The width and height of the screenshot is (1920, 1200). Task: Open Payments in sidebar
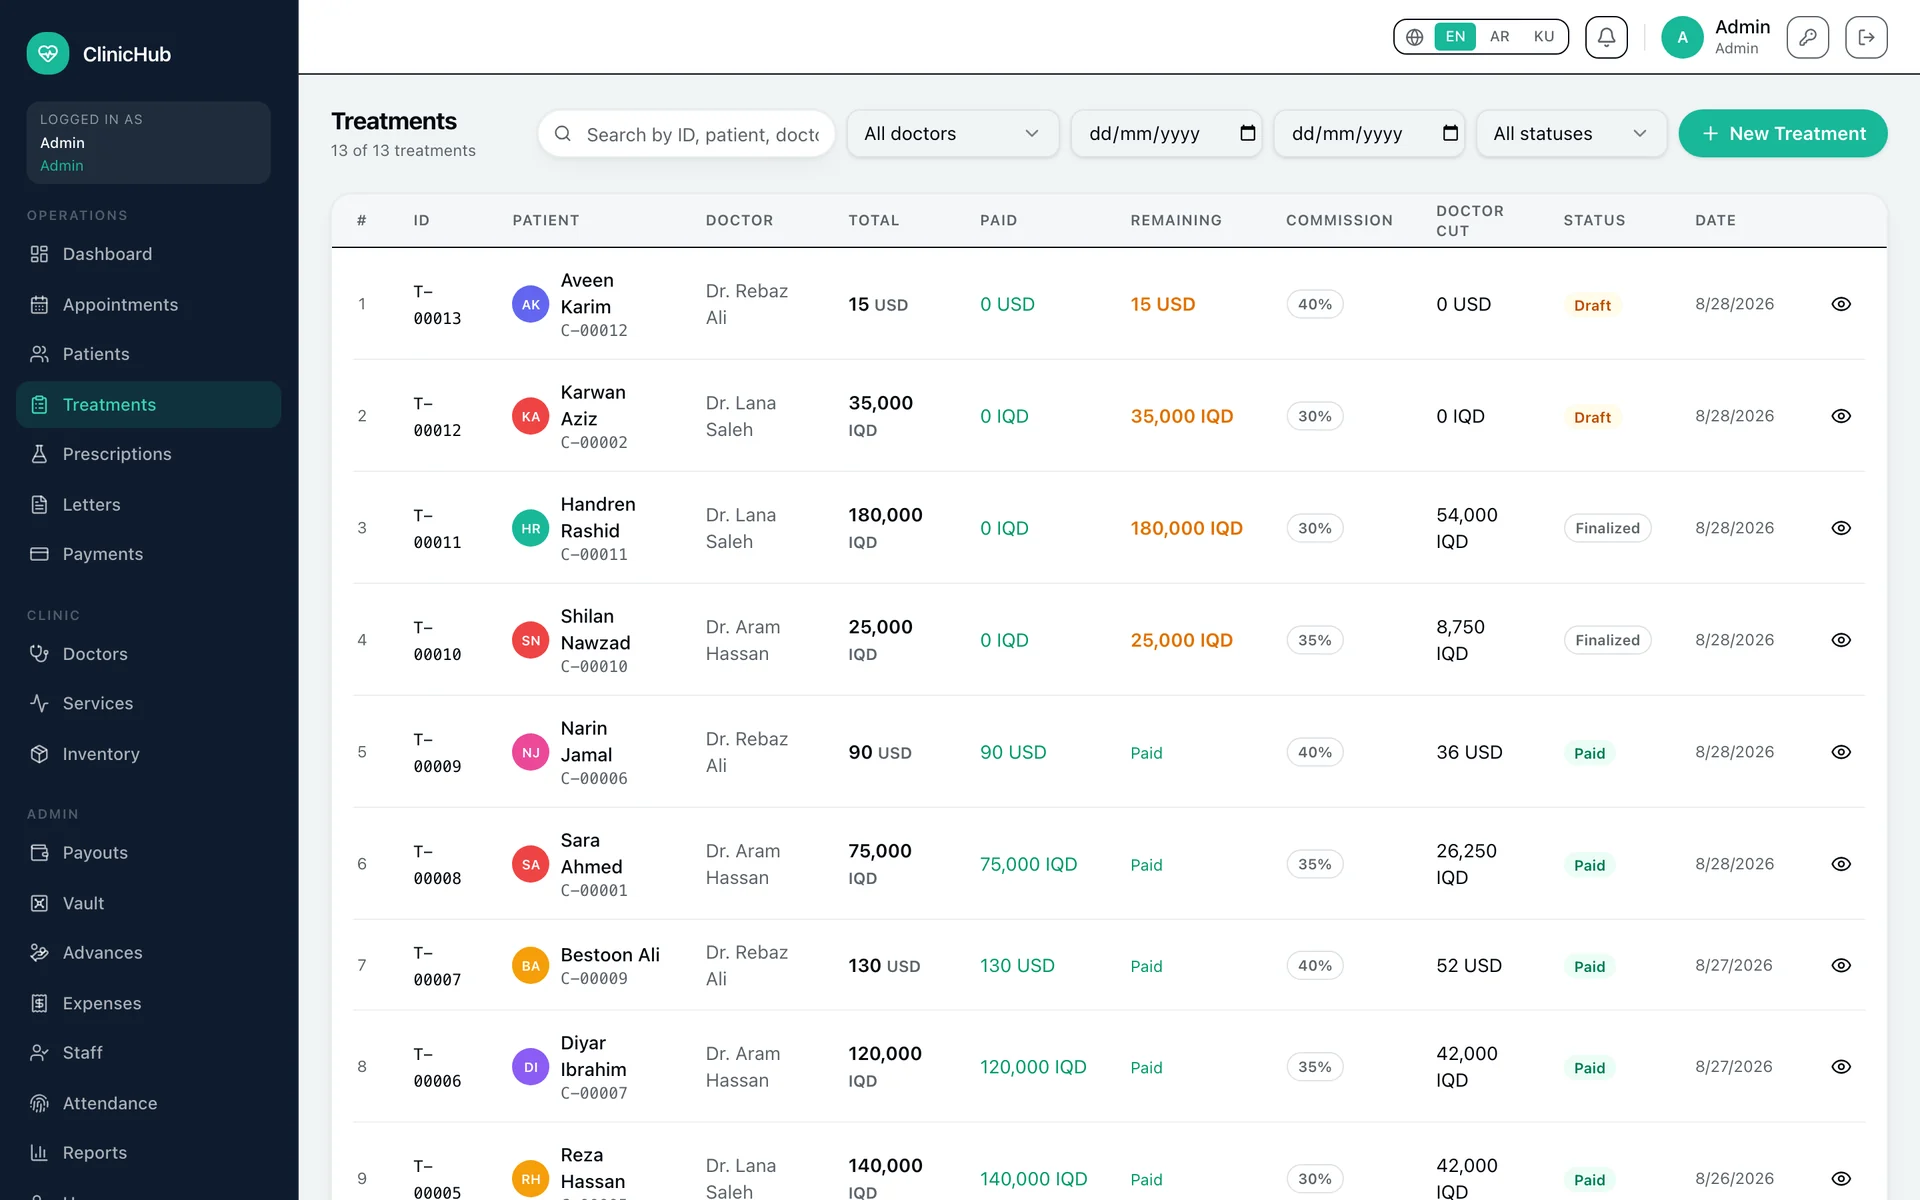148,554
